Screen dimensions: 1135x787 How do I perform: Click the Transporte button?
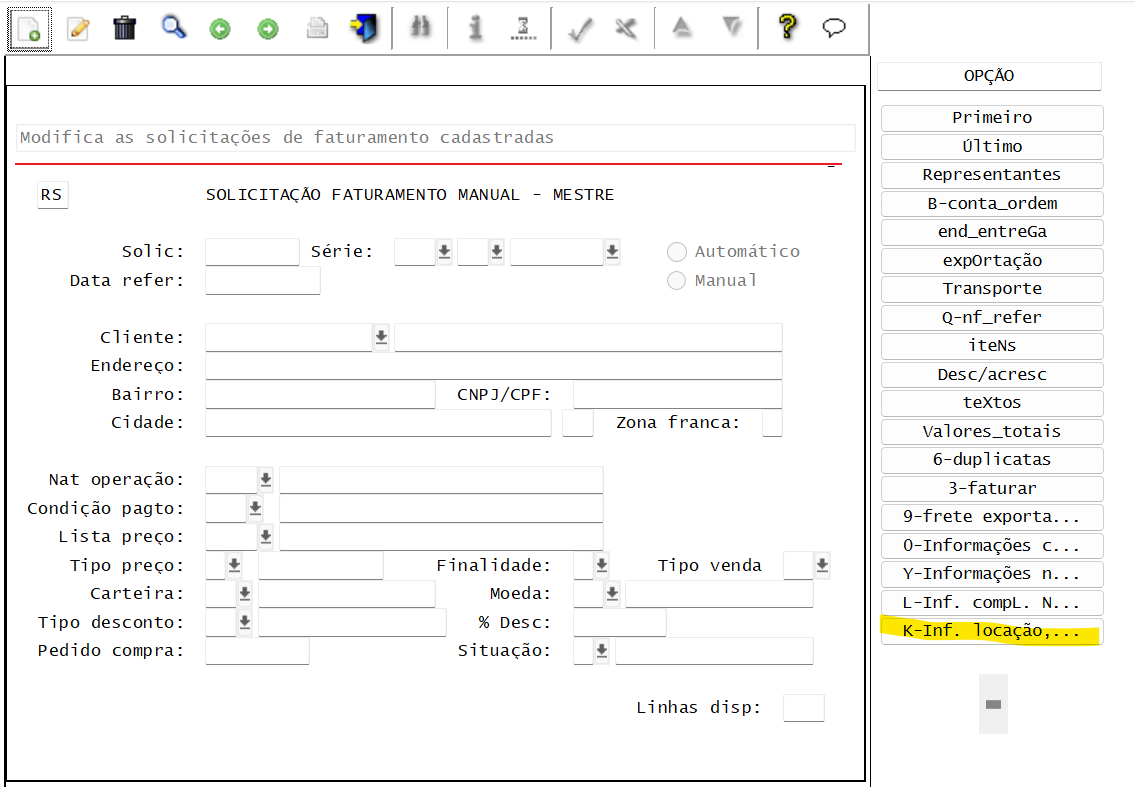click(x=992, y=289)
